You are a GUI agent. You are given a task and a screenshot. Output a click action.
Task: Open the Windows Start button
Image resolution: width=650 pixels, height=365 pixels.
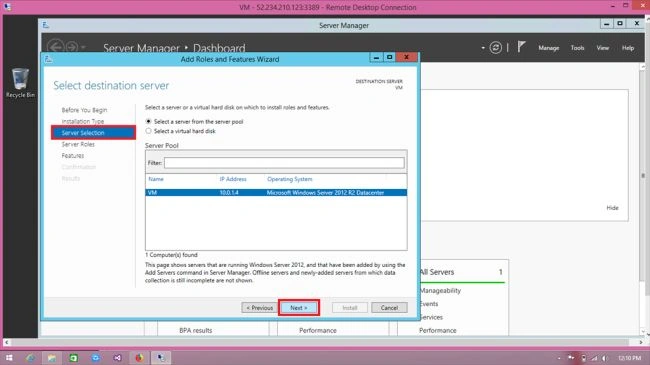(9, 358)
